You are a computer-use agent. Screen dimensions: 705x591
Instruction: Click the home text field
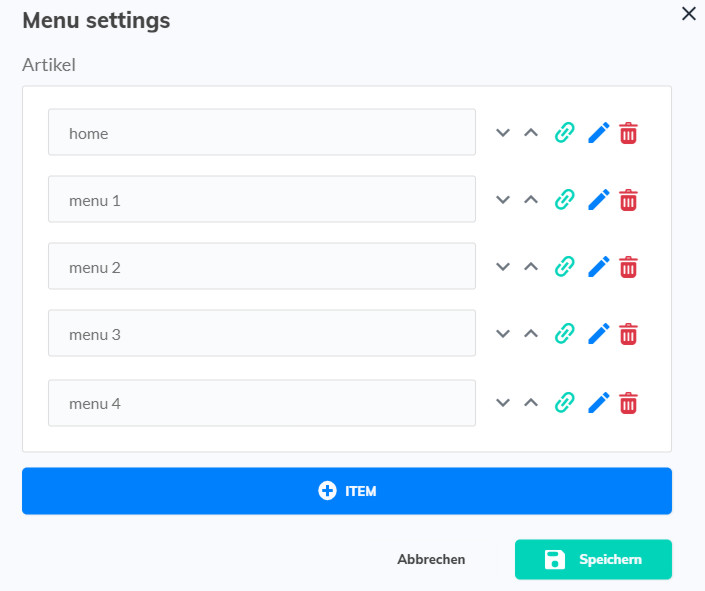click(261, 132)
